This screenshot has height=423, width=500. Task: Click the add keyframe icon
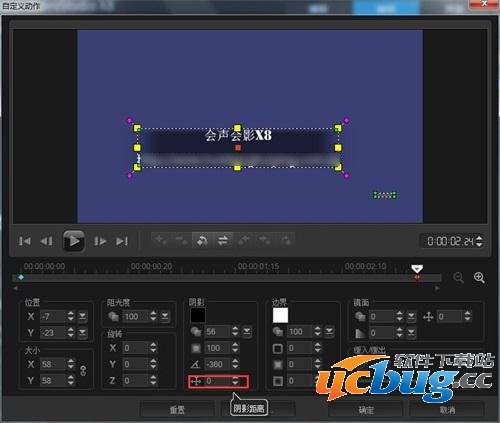coord(161,240)
